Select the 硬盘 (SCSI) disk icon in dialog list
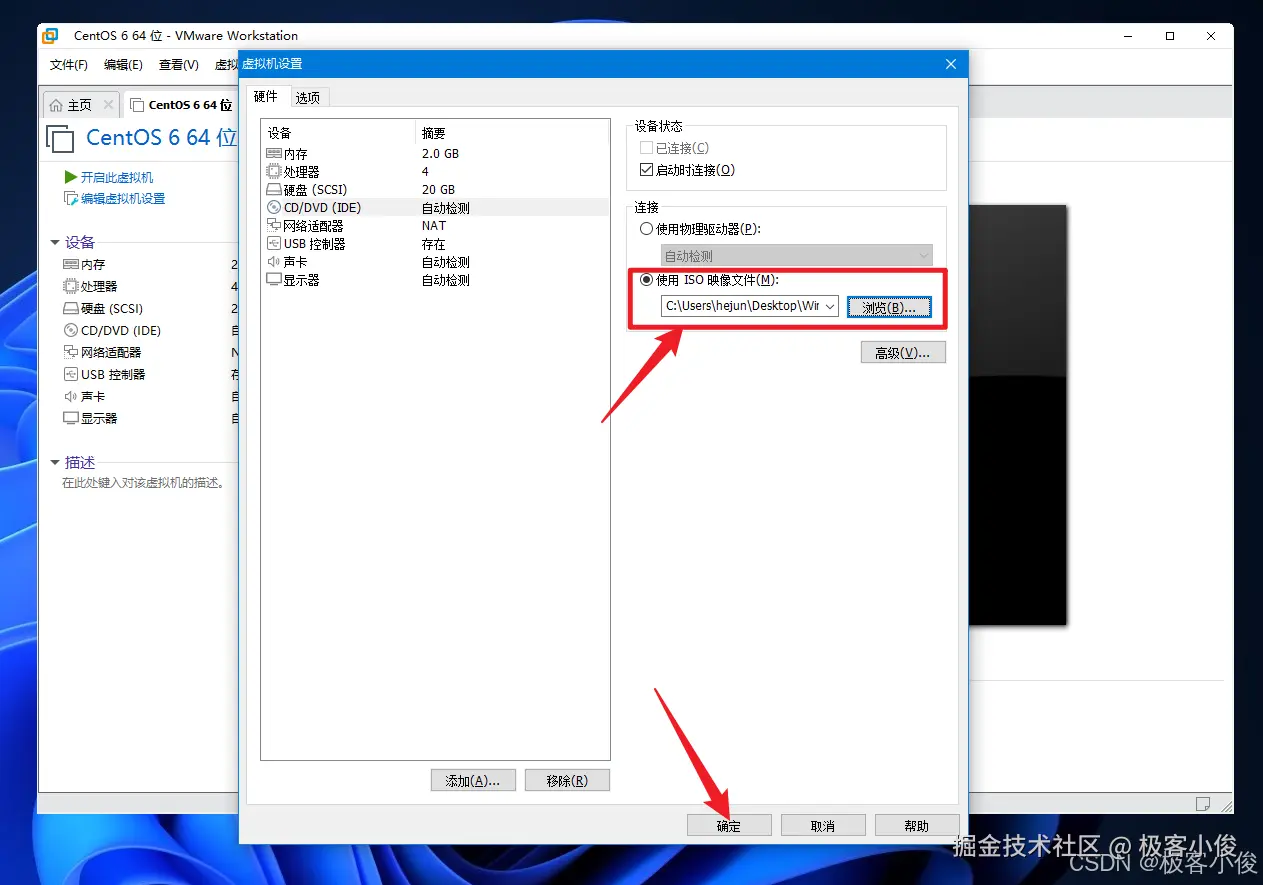 coord(274,190)
